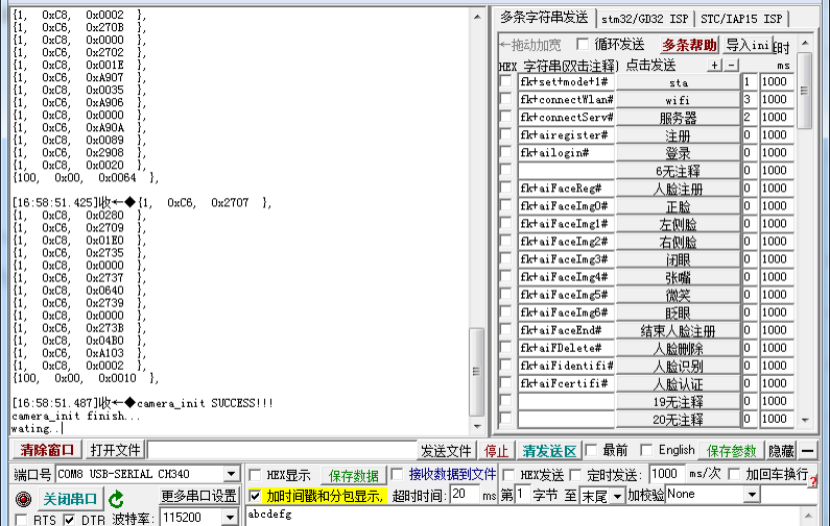The width and height of the screenshot is (830, 526).
Task: Click the 正脸 send button
Action: tap(678, 206)
